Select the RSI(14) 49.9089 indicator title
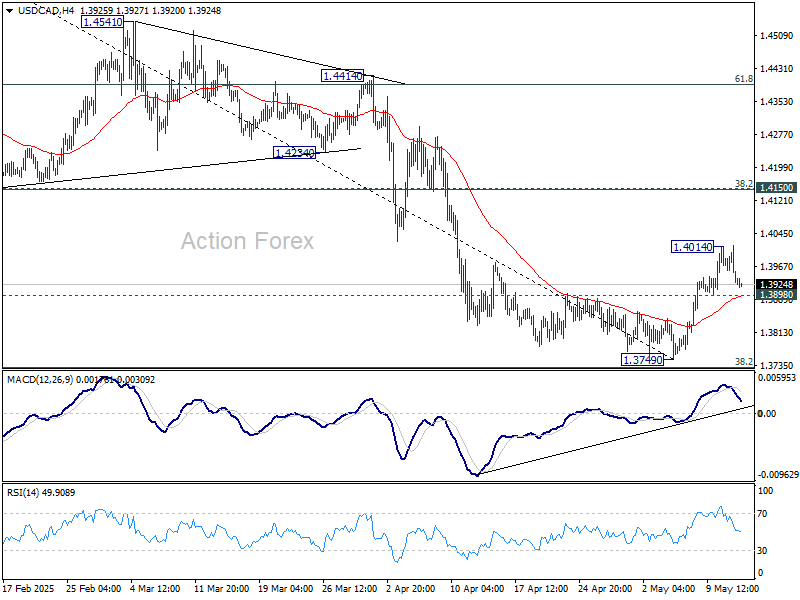This screenshot has height=600, width=800. click(x=41, y=493)
